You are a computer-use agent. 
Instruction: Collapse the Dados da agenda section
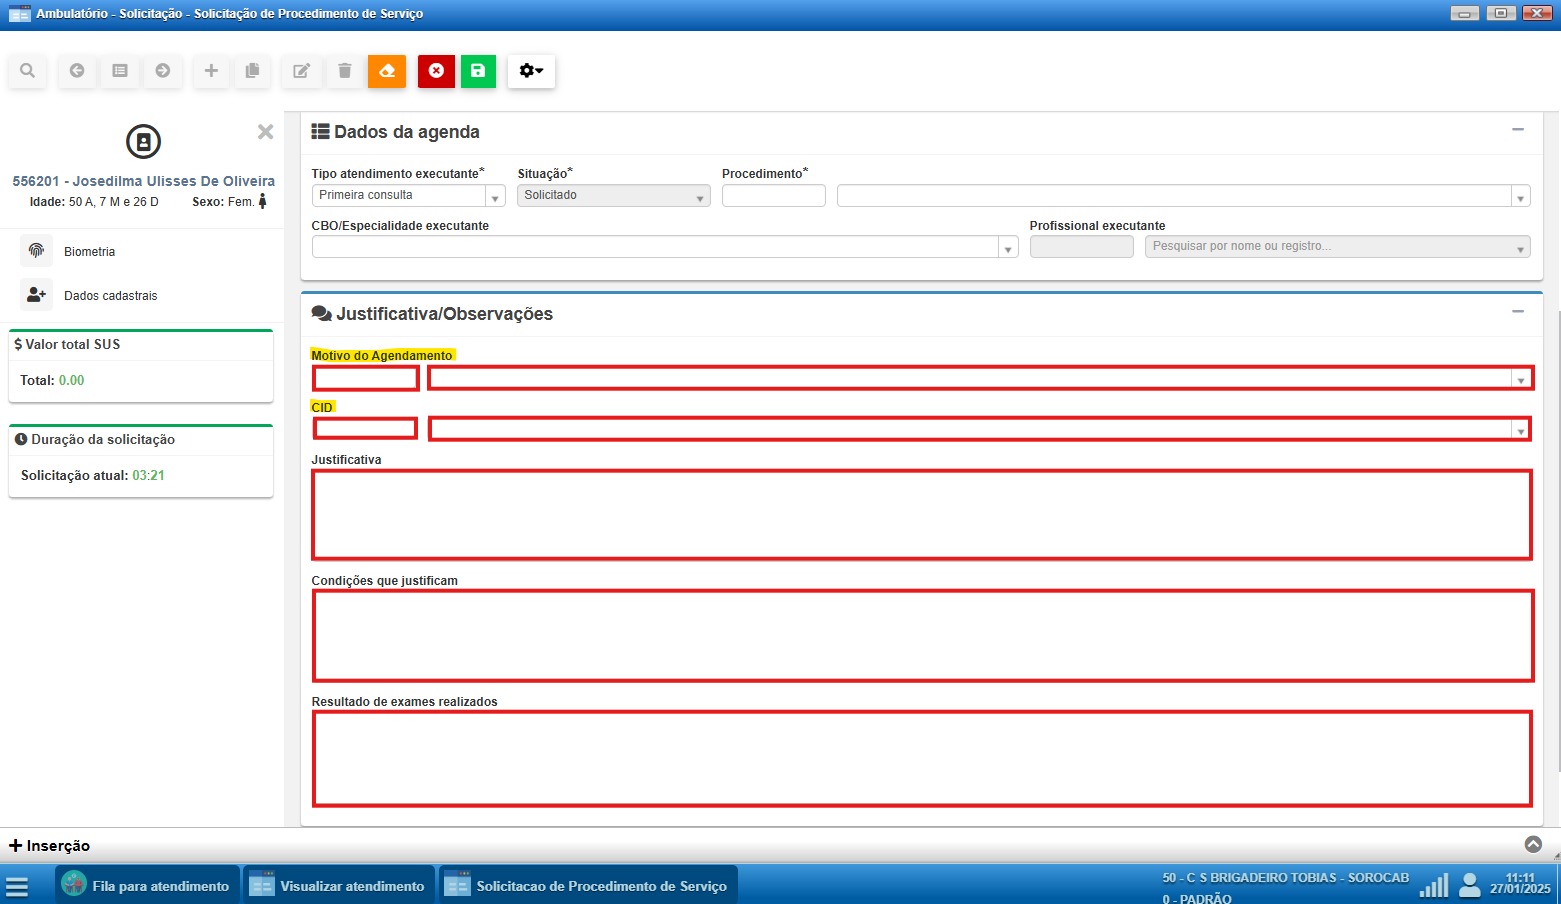point(1517,130)
